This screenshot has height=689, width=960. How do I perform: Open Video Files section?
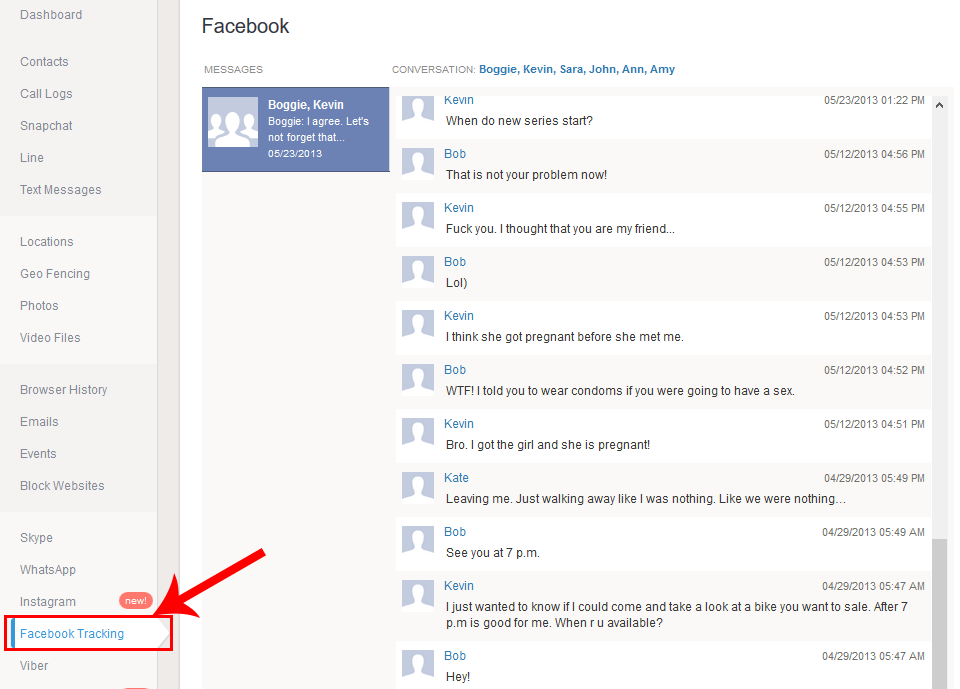pyautogui.click(x=50, y=337)
